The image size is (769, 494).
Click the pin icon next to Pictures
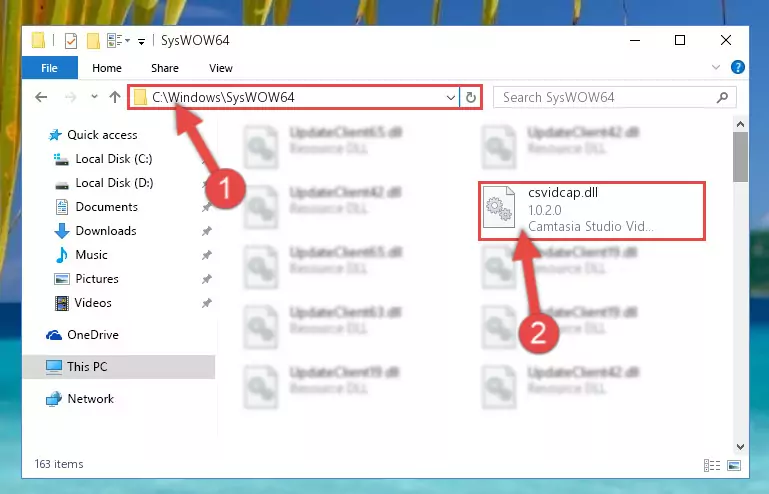(x=206, y=279)
